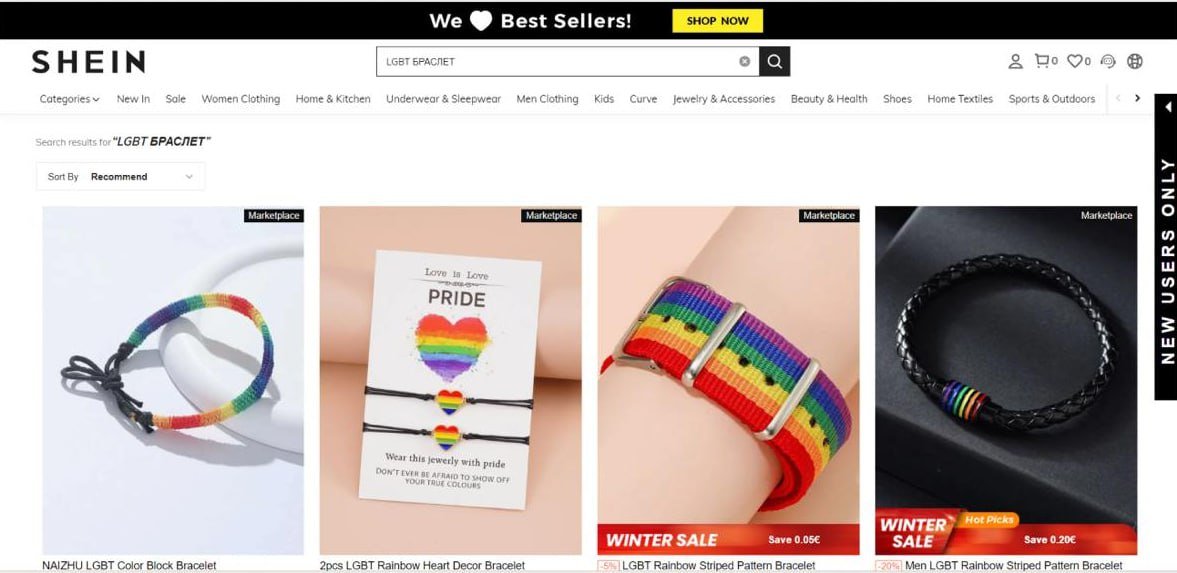Open the Sort By Recommend dropdown

120,176
